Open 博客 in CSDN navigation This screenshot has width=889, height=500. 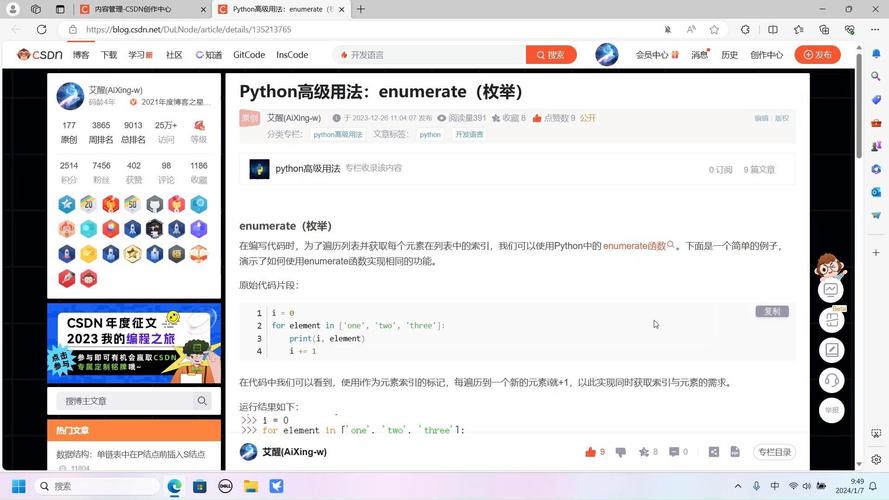click(81, 54)
